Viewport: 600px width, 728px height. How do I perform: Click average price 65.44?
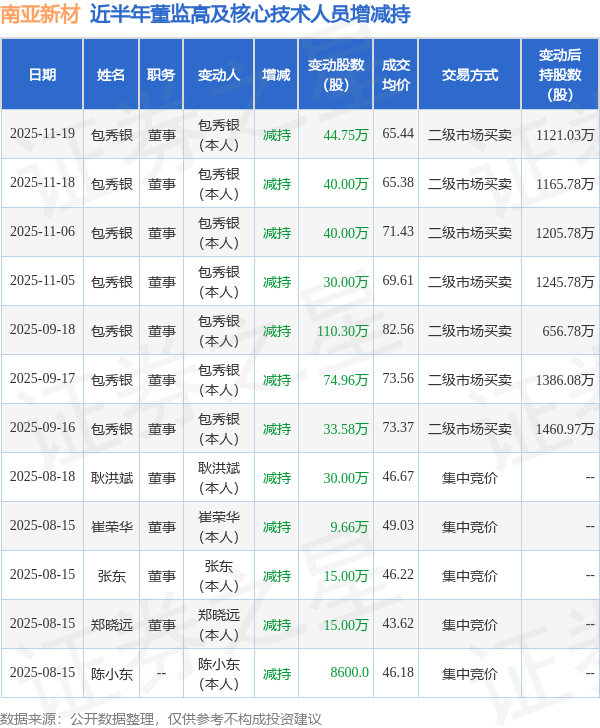pos(398,134)
